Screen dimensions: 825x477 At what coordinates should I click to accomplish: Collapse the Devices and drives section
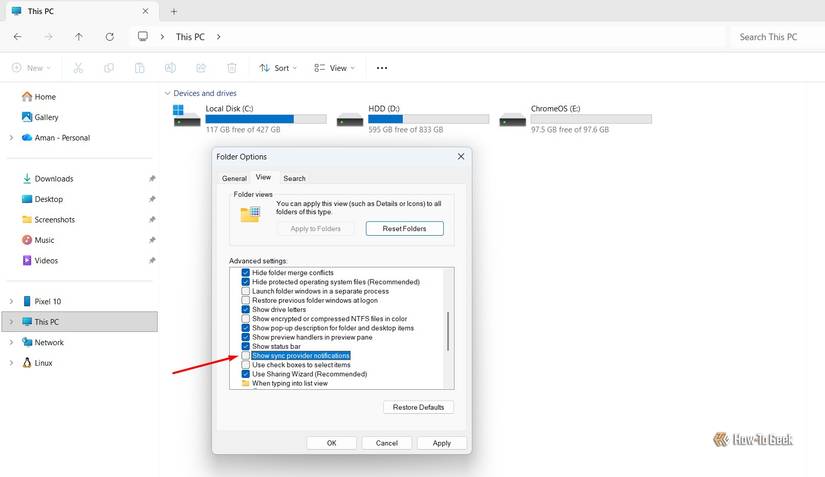pos(166,93)
